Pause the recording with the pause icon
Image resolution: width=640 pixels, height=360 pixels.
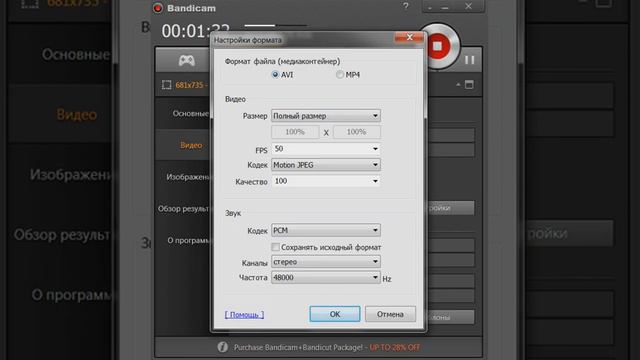[469, 60]
